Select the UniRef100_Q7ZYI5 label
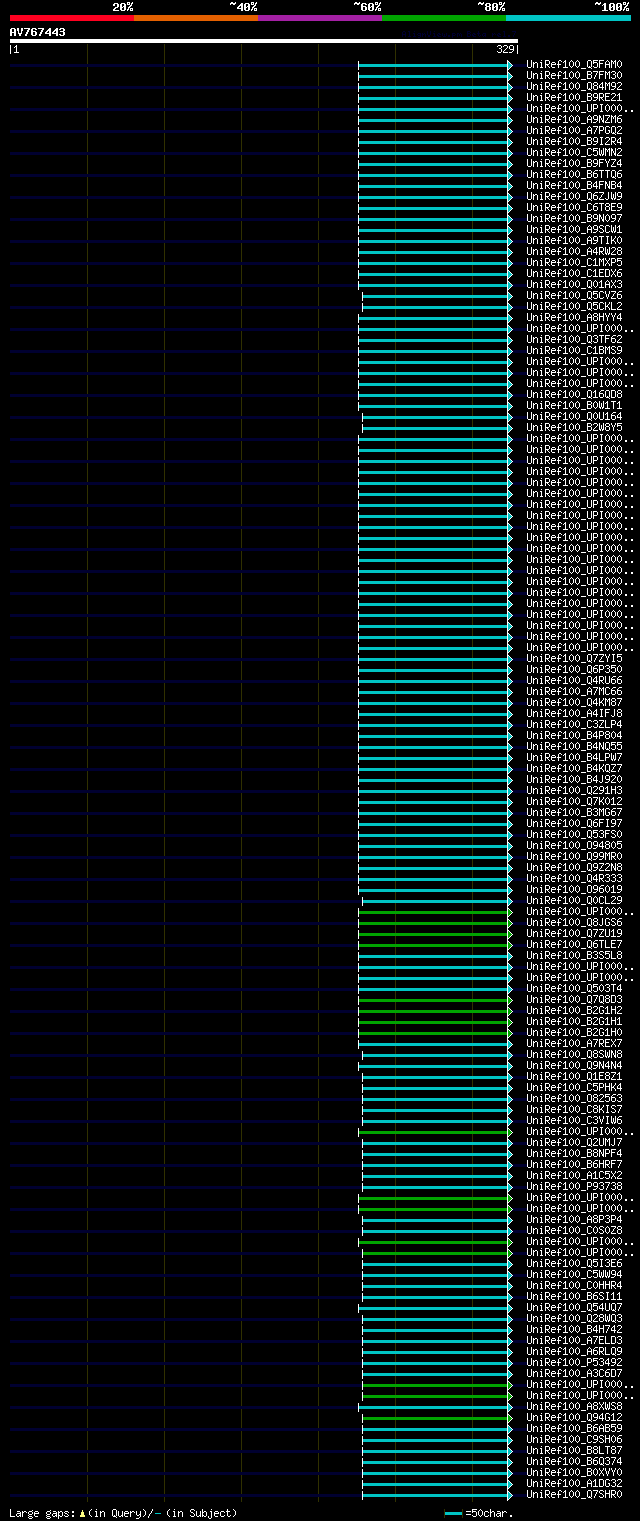Viewport: 640px width, 1521px height. coord(574,659)
